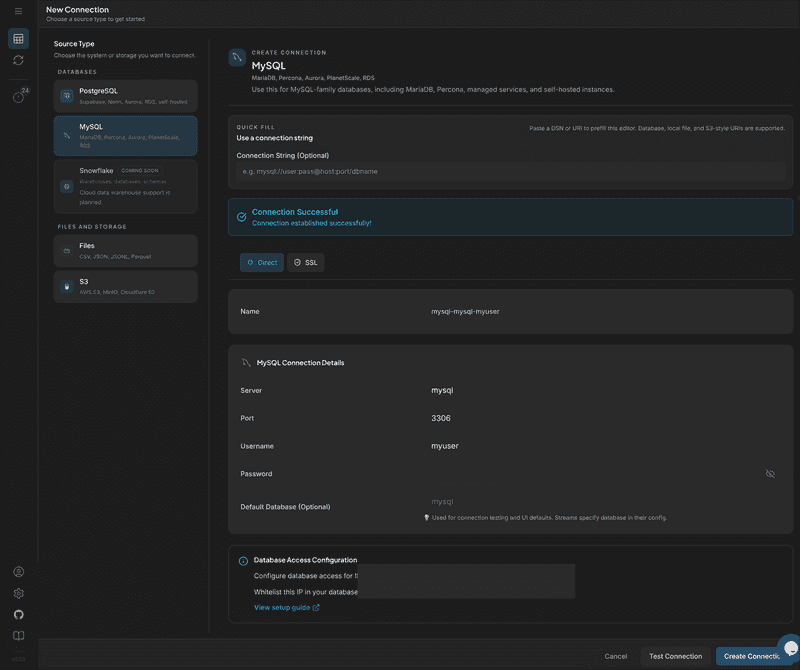The image size is (800, 670).
Task: Click the Test Connection button
Action: point(676,656)
